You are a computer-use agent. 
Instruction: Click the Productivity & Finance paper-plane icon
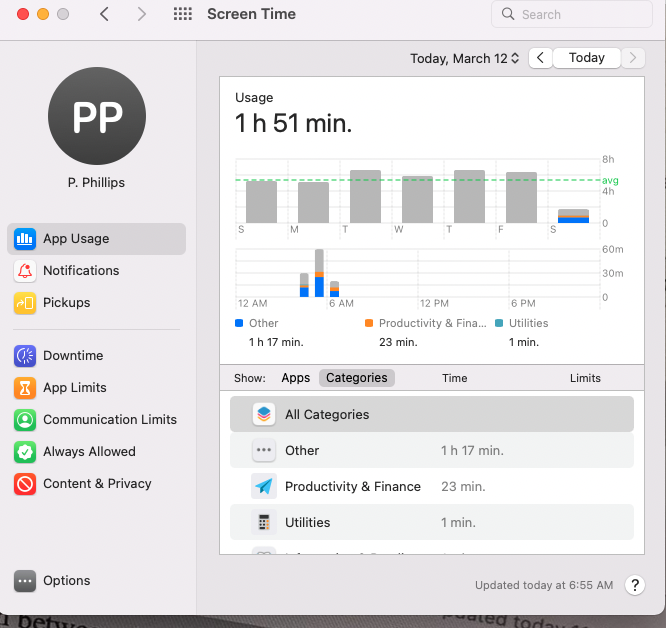[264, 486]
